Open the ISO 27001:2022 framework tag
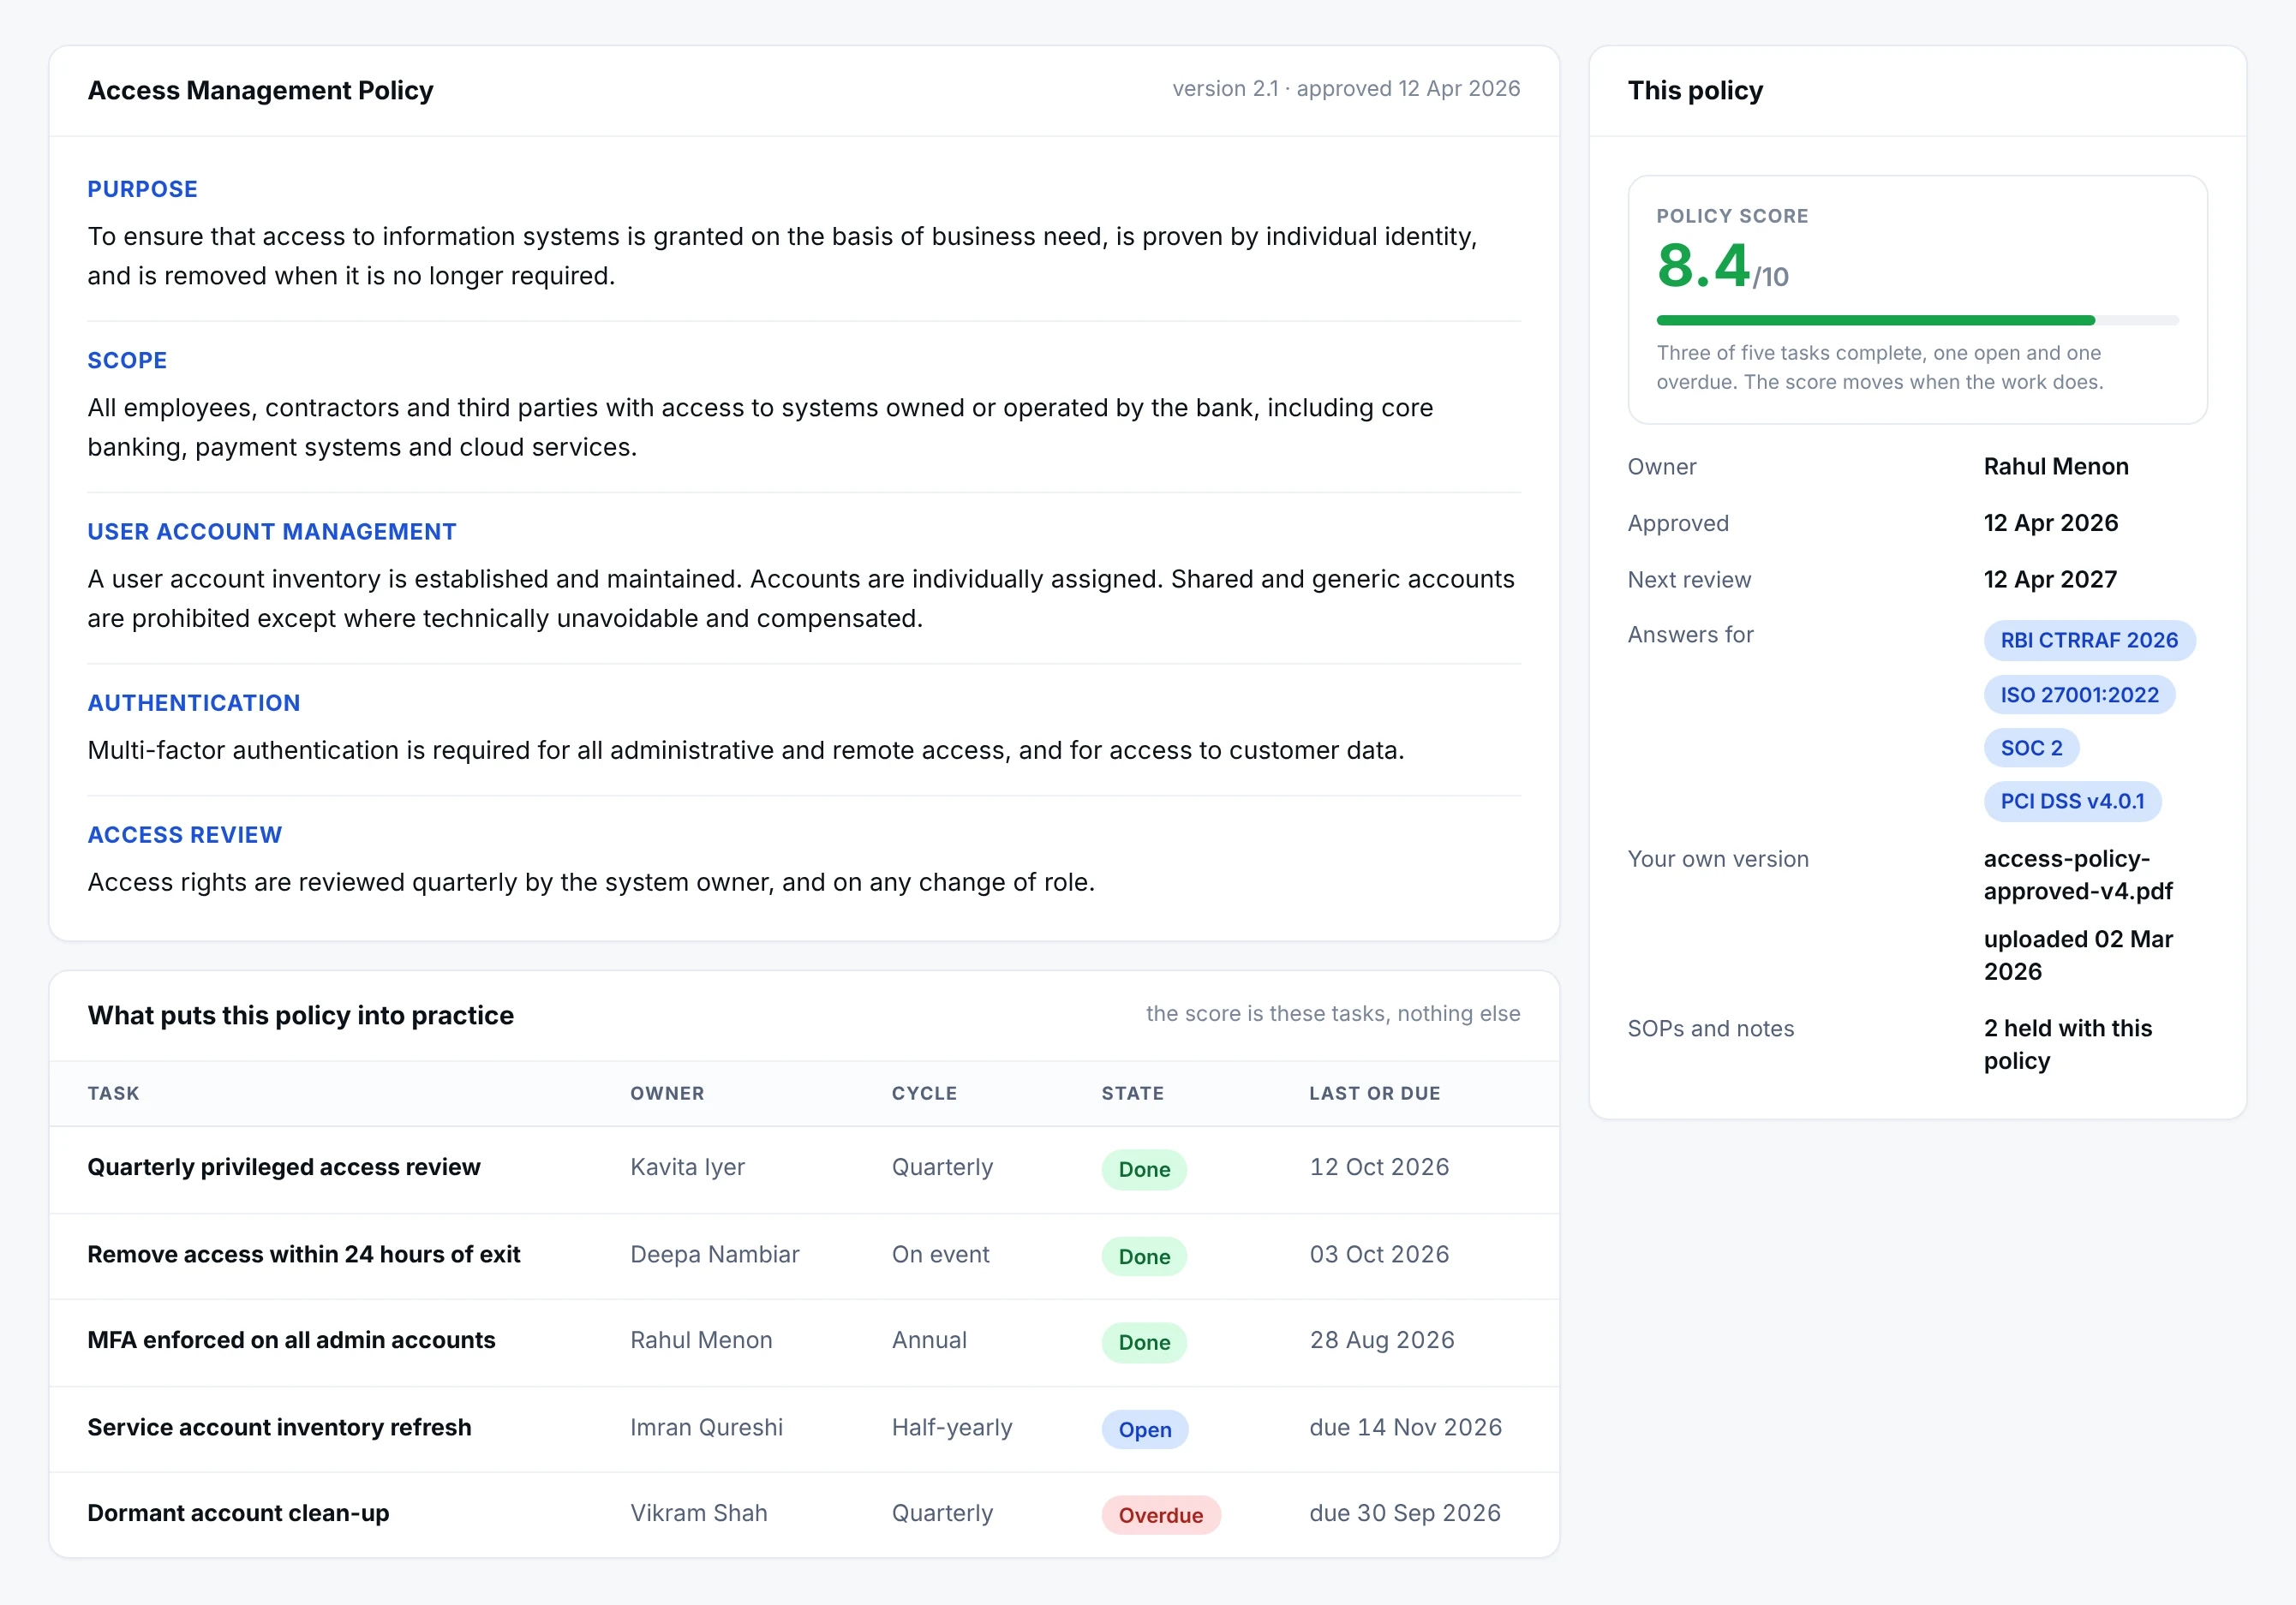The width and height of the screenshot is (2296, 1605). [2078, 694]
